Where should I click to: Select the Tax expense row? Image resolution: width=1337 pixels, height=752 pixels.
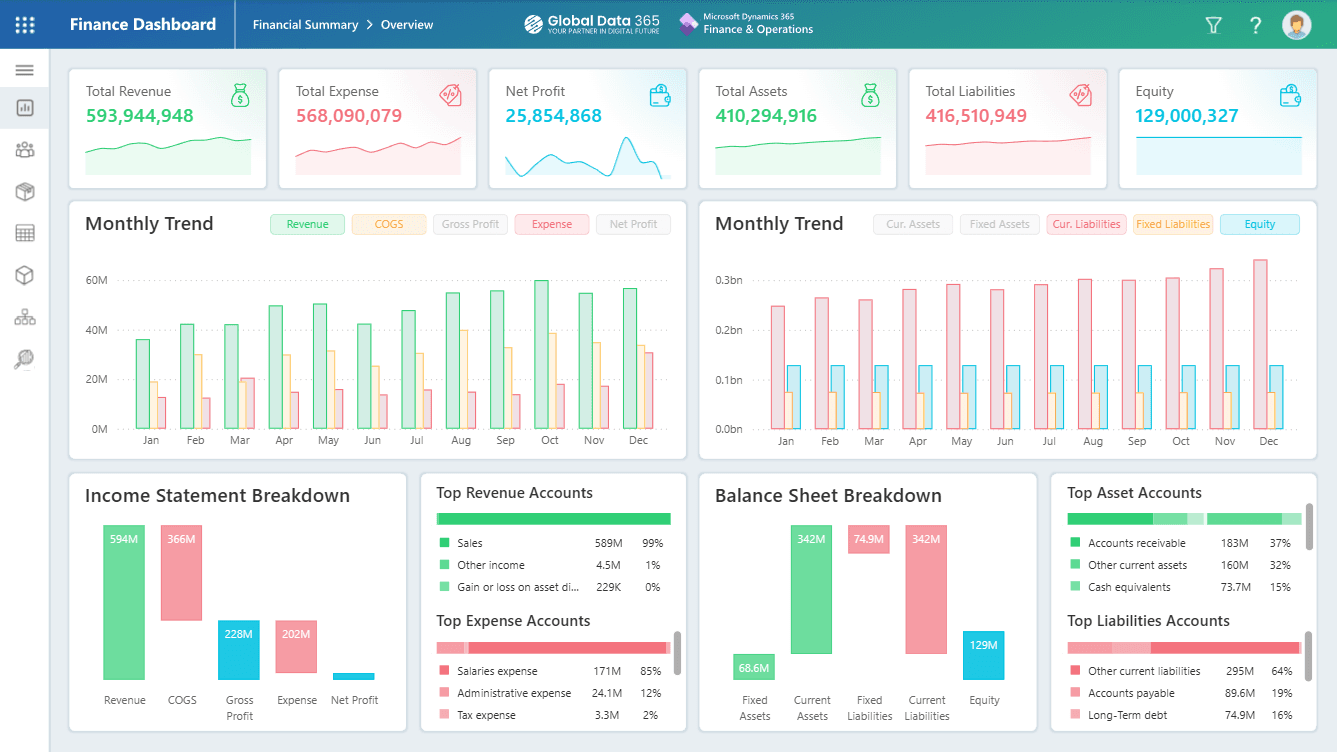coord(553,715)
